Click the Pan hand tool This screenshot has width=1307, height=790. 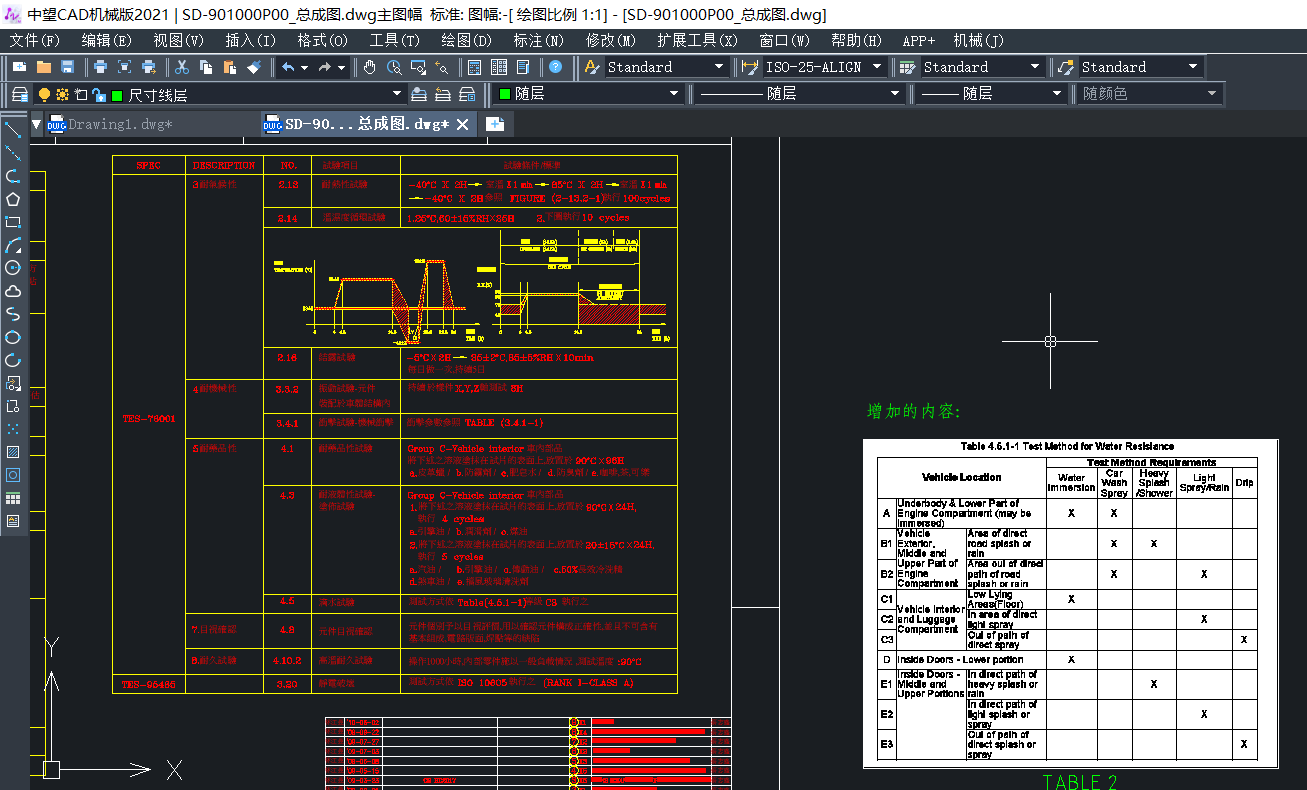[370, 67]
